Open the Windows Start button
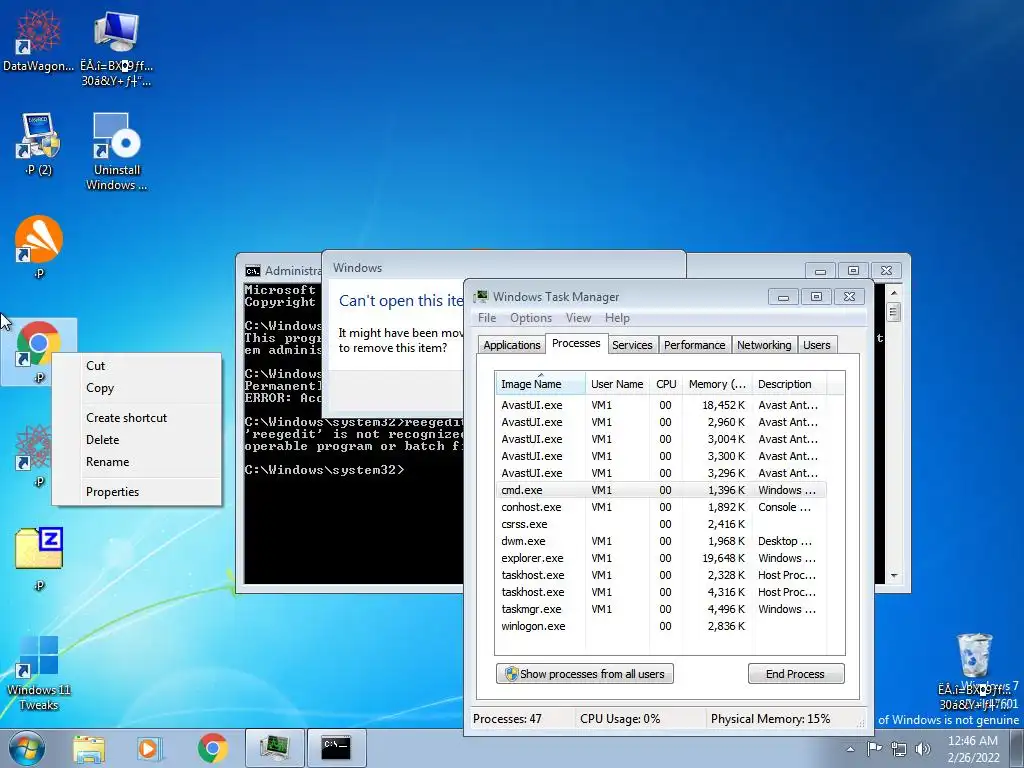 pyautogui.click(x=27, y=748)
